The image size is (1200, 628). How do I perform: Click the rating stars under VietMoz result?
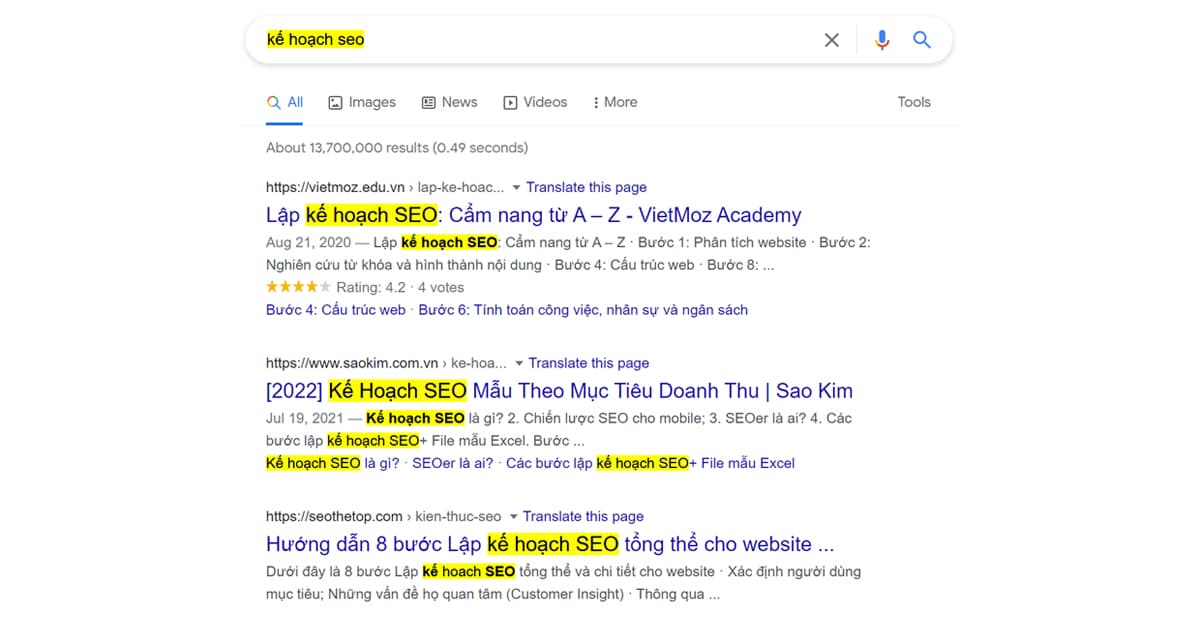tap(298, 287)
